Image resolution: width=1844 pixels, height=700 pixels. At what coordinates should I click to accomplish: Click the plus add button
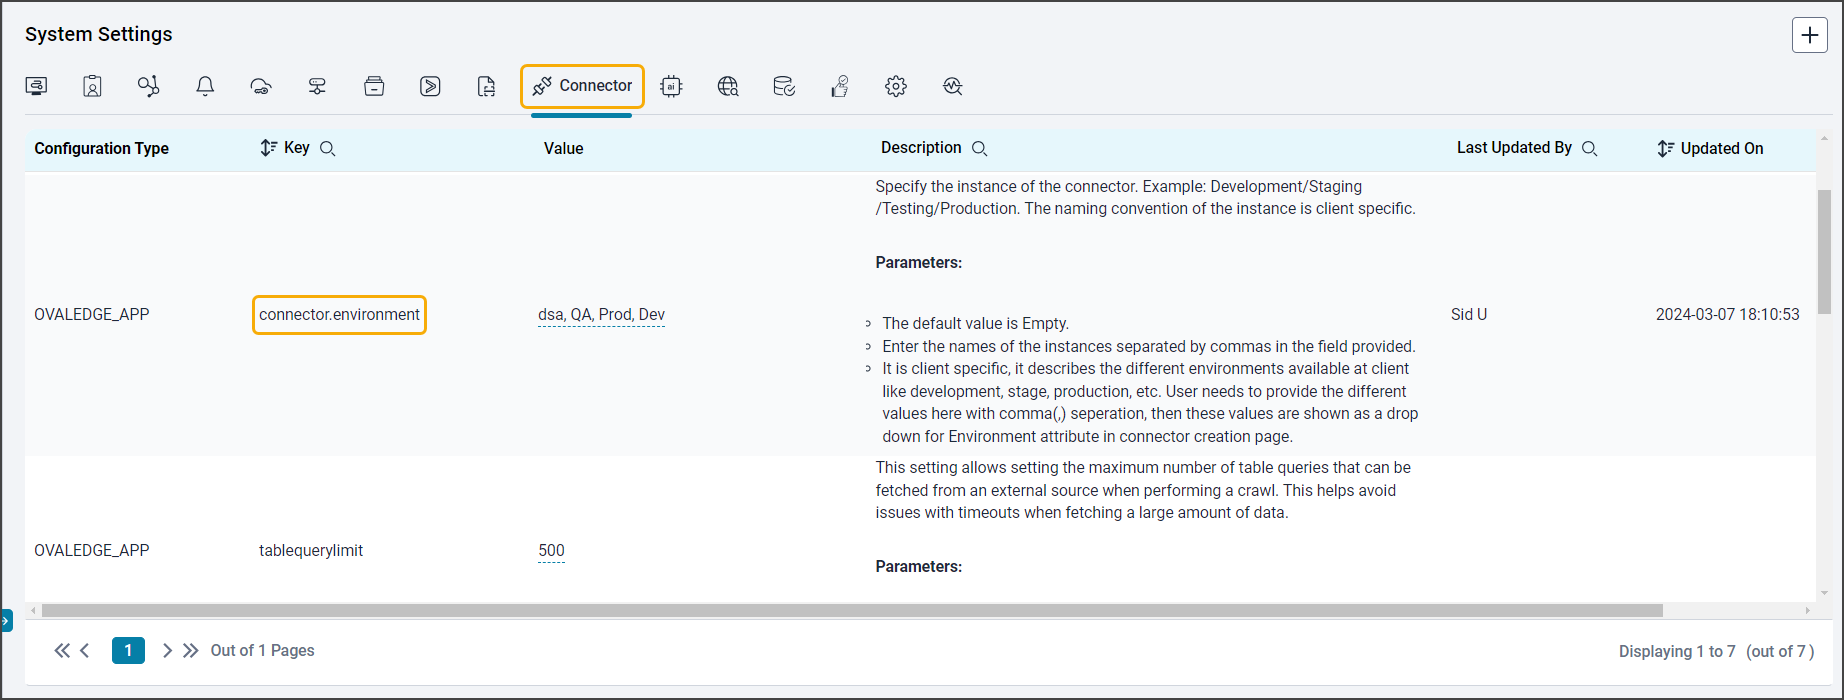point(1810,35)
